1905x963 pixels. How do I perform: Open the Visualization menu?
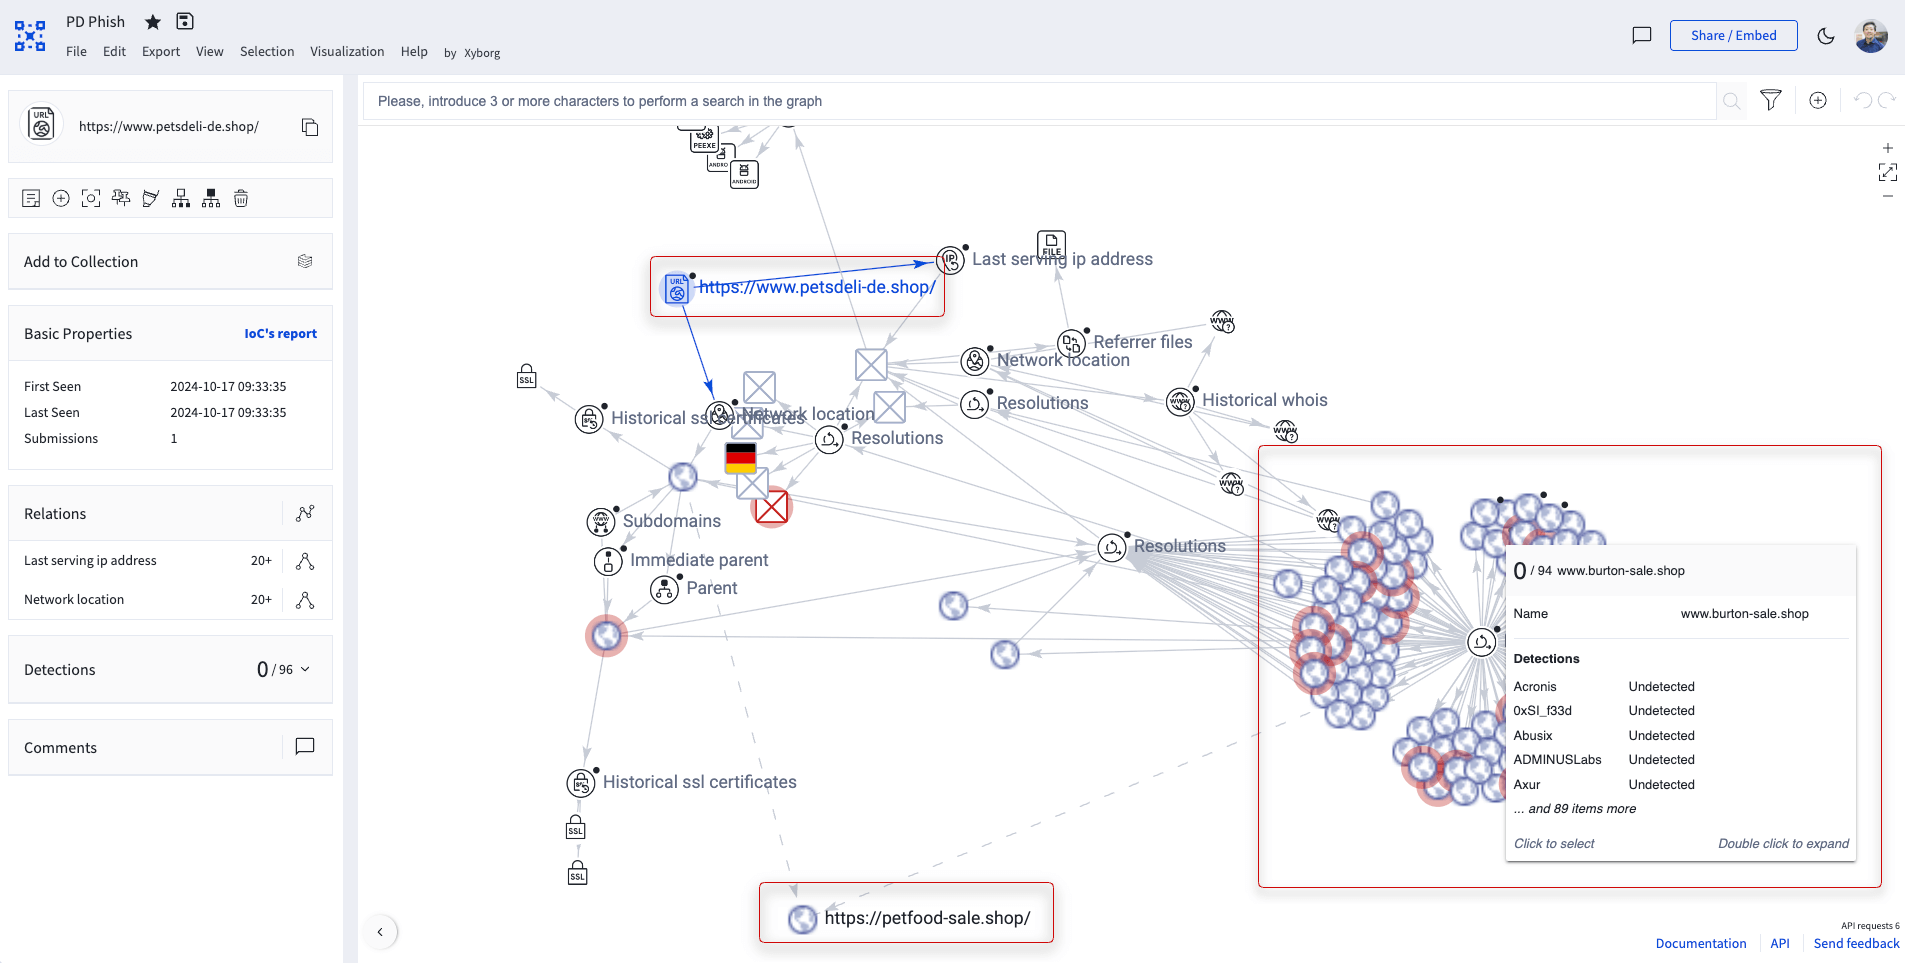(347, 51)
